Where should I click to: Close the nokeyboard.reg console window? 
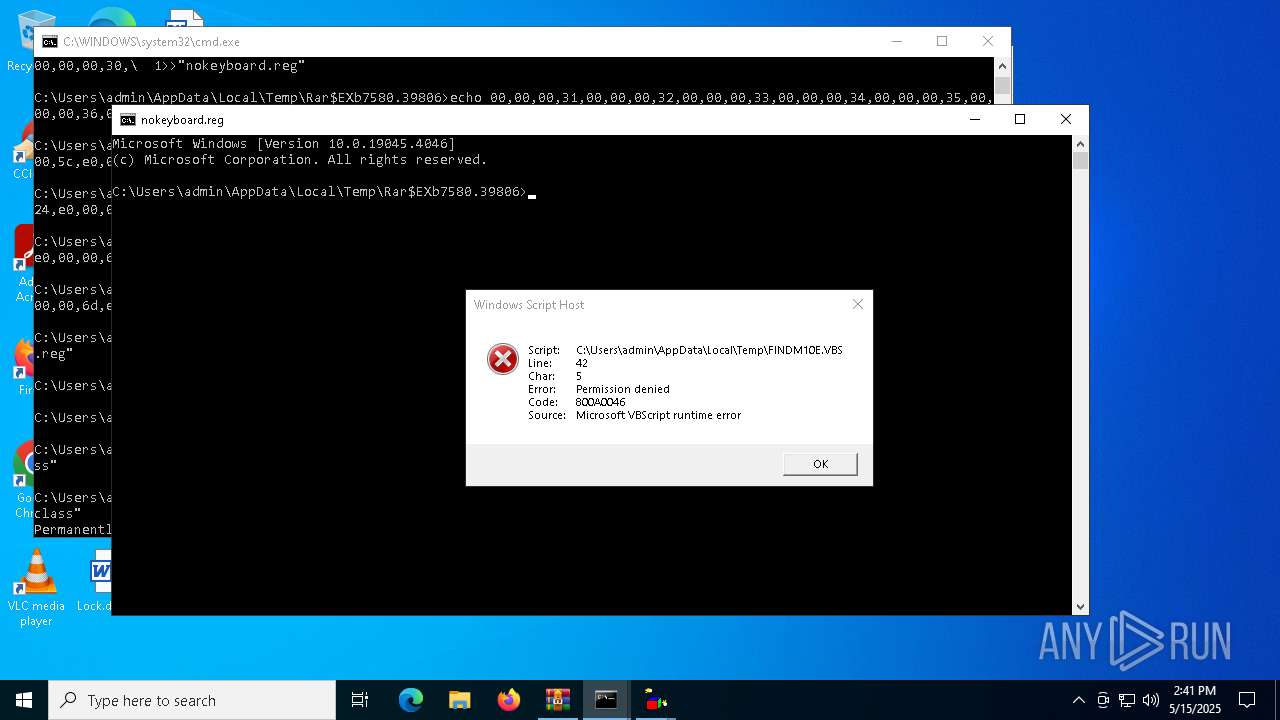[1066, 119]
